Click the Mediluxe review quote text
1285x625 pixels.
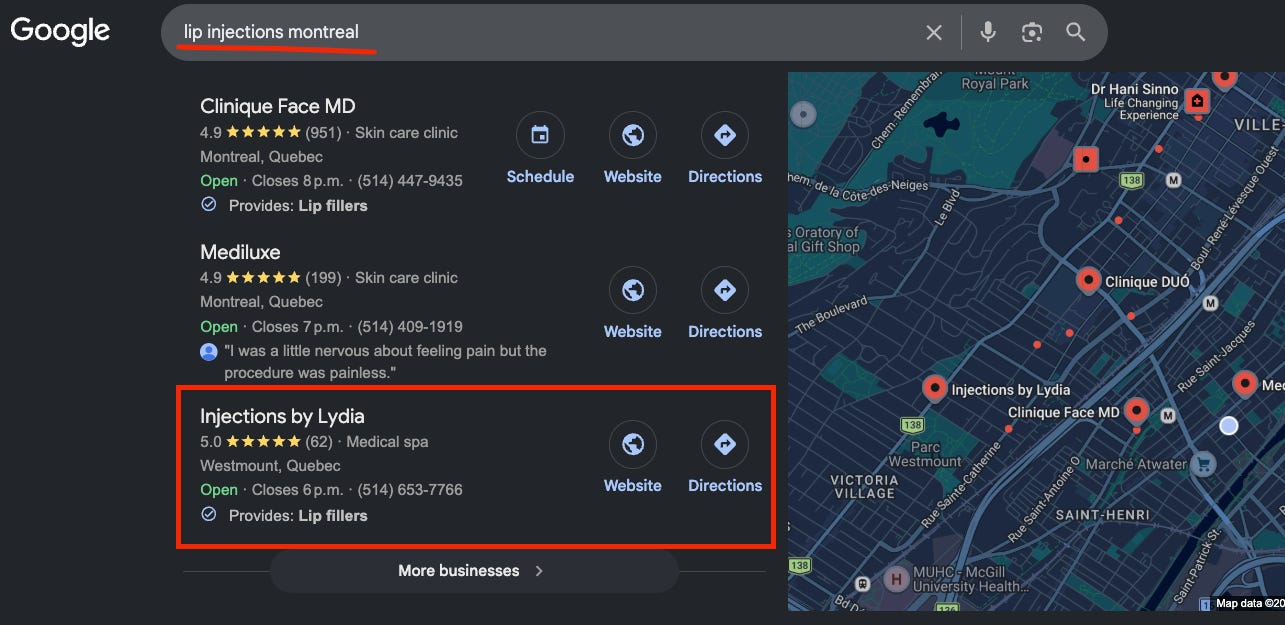(385, 362)
